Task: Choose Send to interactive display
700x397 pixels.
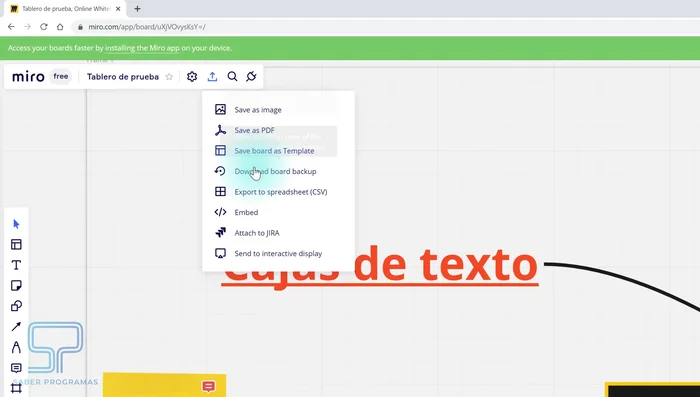Action: [278, 253]
